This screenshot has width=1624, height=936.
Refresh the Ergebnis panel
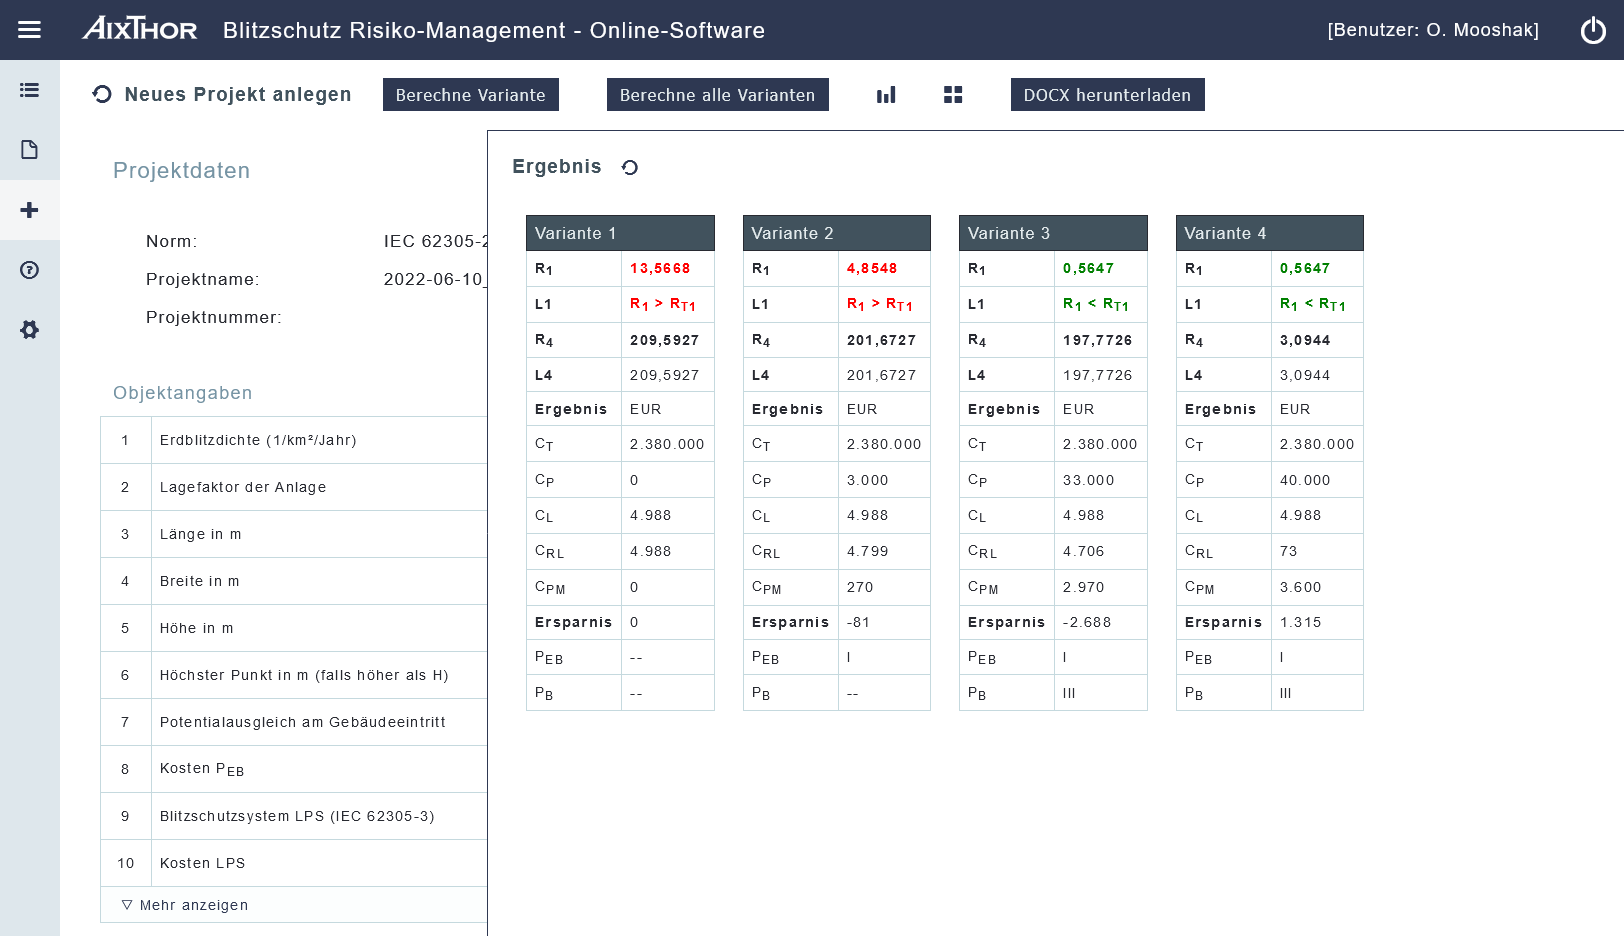pos(630,167)
